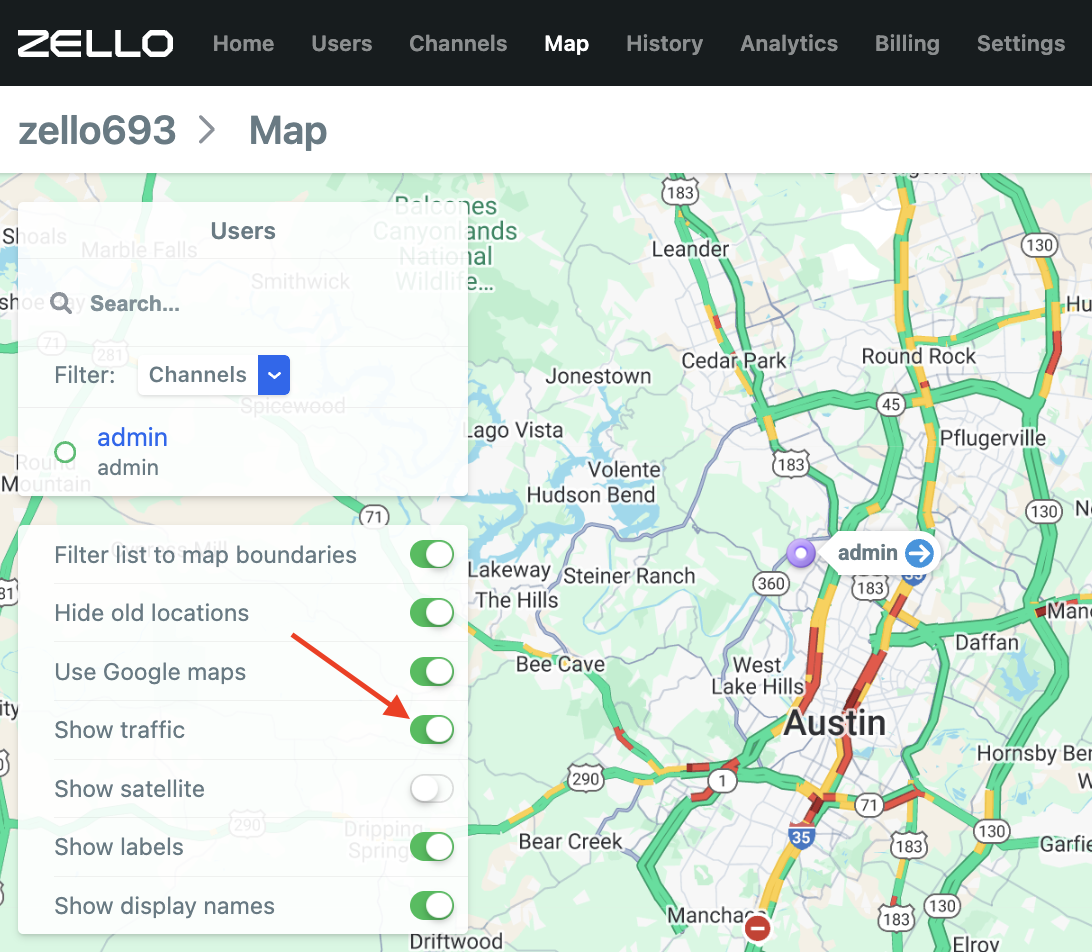Image resolution: width=1092 pixels, height=952 pixels.
Task: Click the Cedar Park map label
Action: pyautogui.click(x=733, y=361)
